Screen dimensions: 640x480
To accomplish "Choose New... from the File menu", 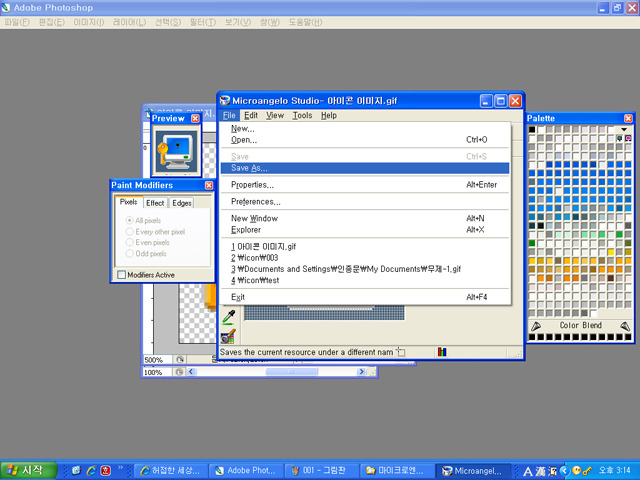I will click(x=365, y=129).
